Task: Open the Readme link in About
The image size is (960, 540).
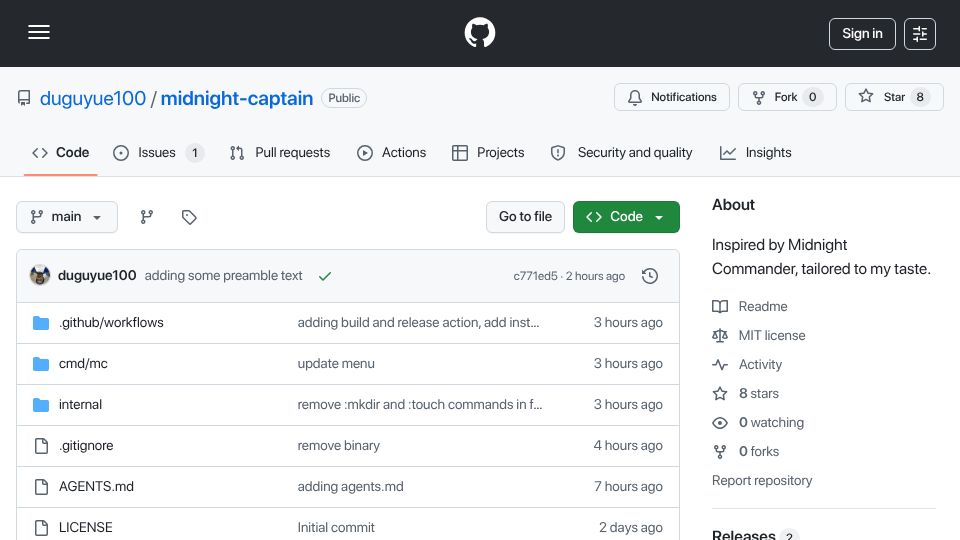Action: (x=750, y=306)
